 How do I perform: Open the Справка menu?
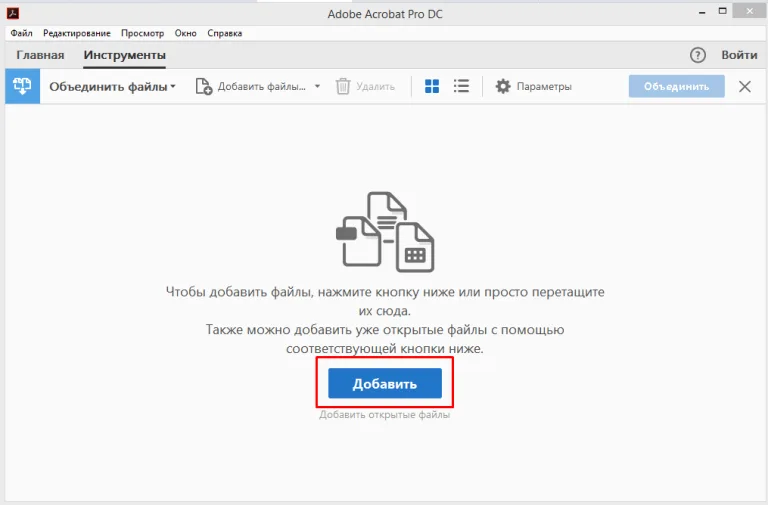point(224,33)
